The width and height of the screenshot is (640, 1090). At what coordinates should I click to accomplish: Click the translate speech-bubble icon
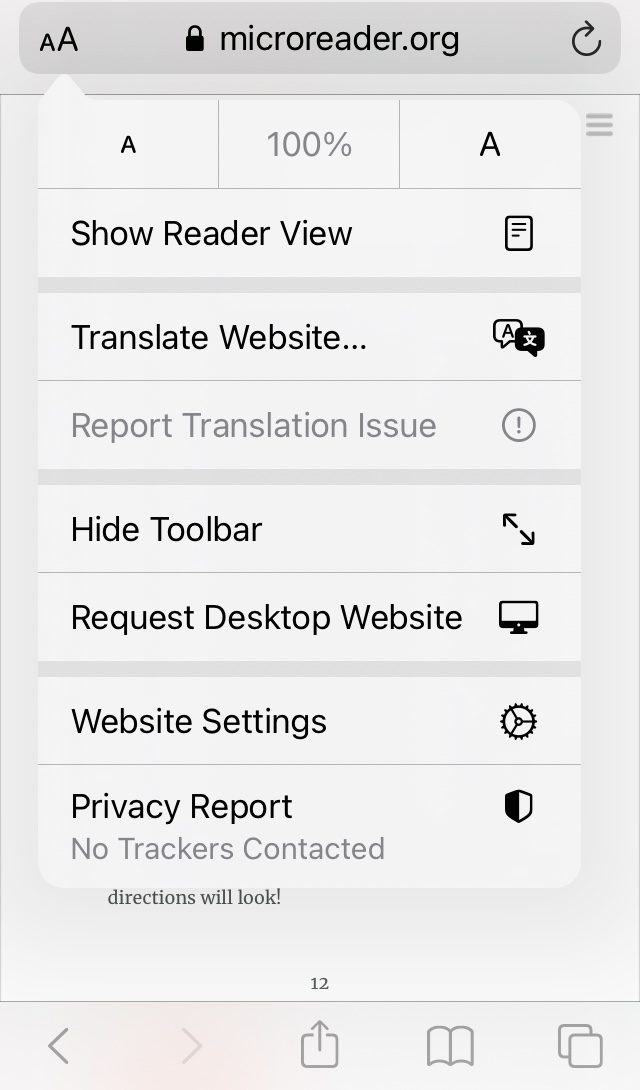[x=518, y=337]
